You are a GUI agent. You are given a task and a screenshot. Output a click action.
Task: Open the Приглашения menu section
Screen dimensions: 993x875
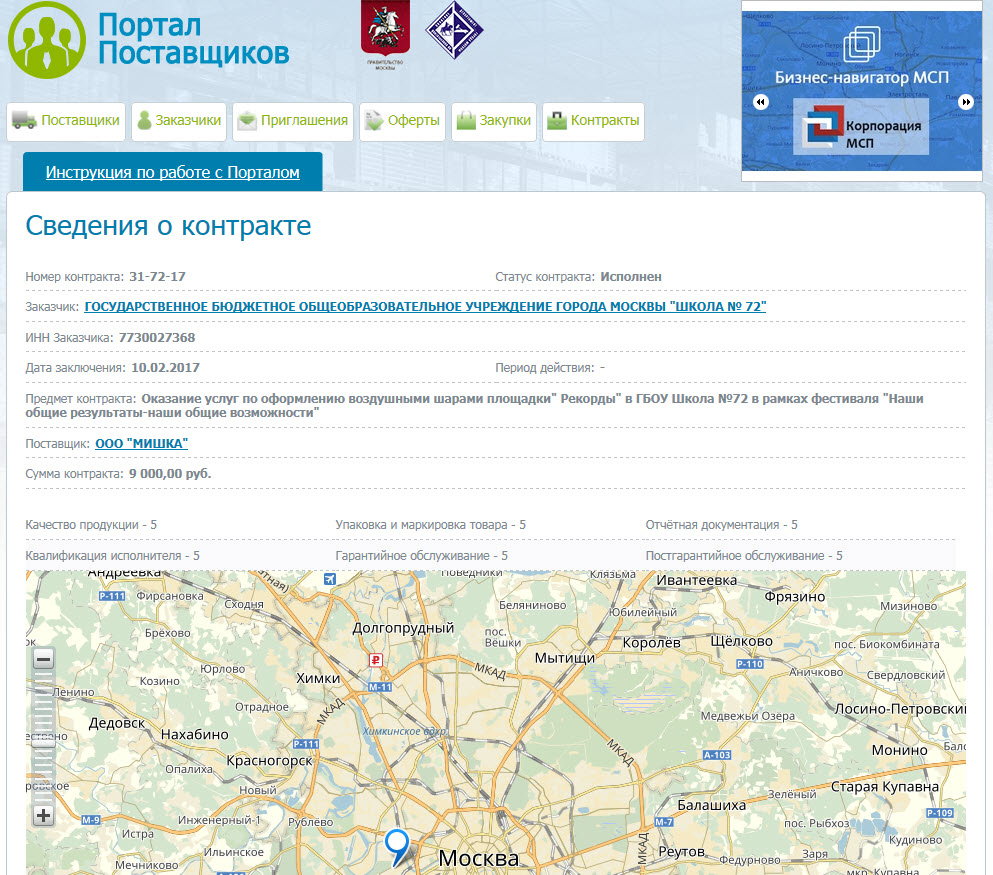[x=292, y=122]
